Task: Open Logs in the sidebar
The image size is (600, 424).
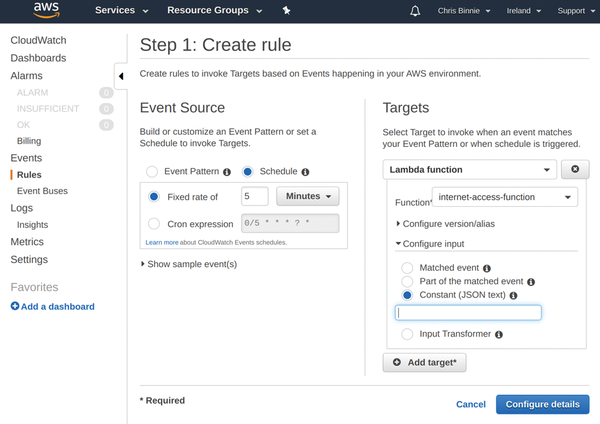Action: point(22,208)
